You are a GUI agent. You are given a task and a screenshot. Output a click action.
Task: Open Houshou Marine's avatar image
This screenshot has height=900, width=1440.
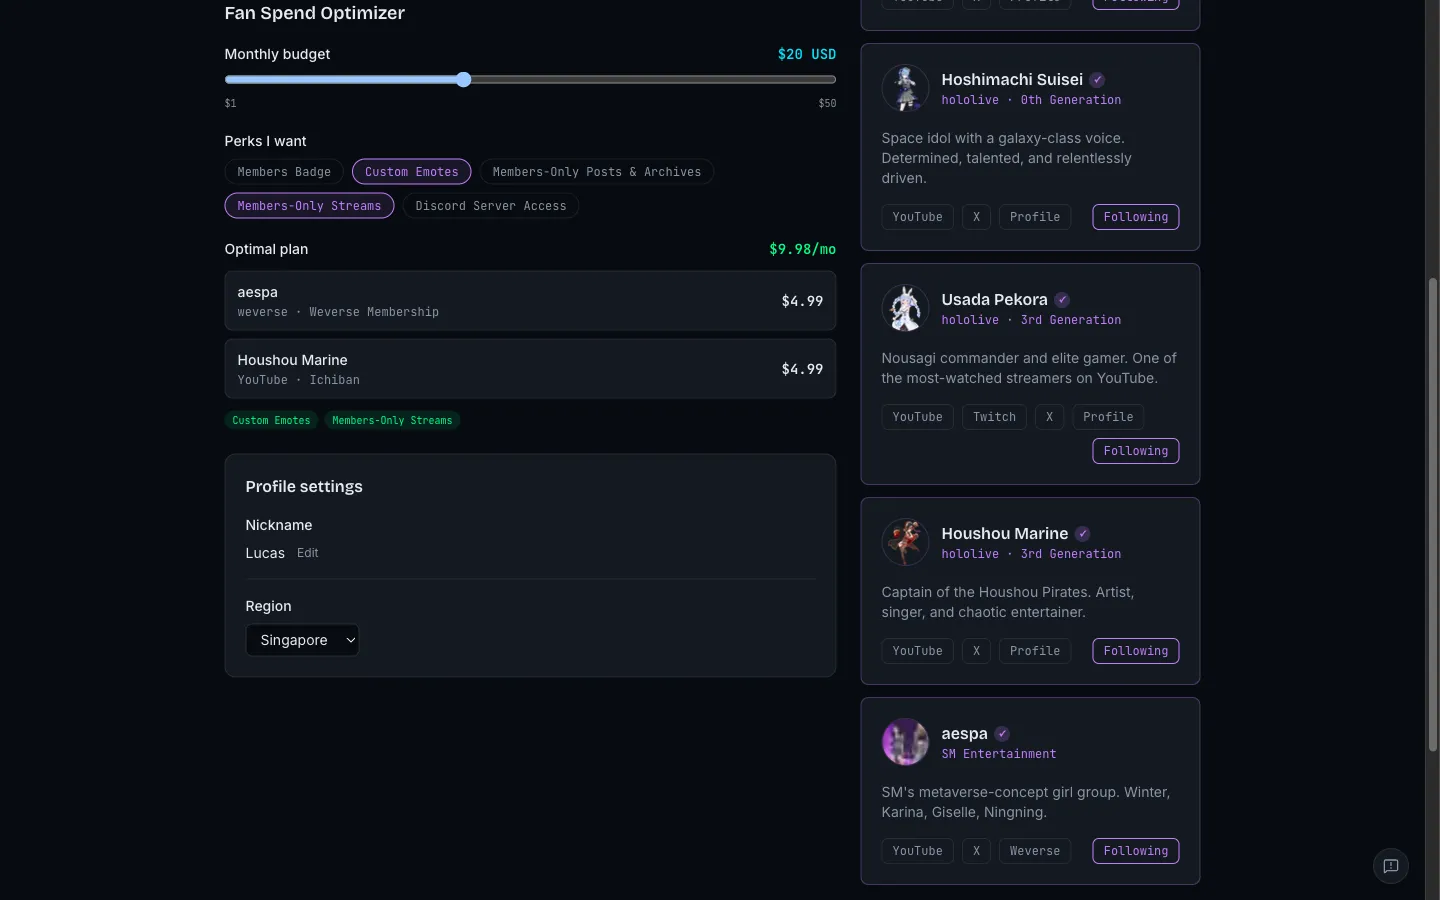[x=905, y=542]
